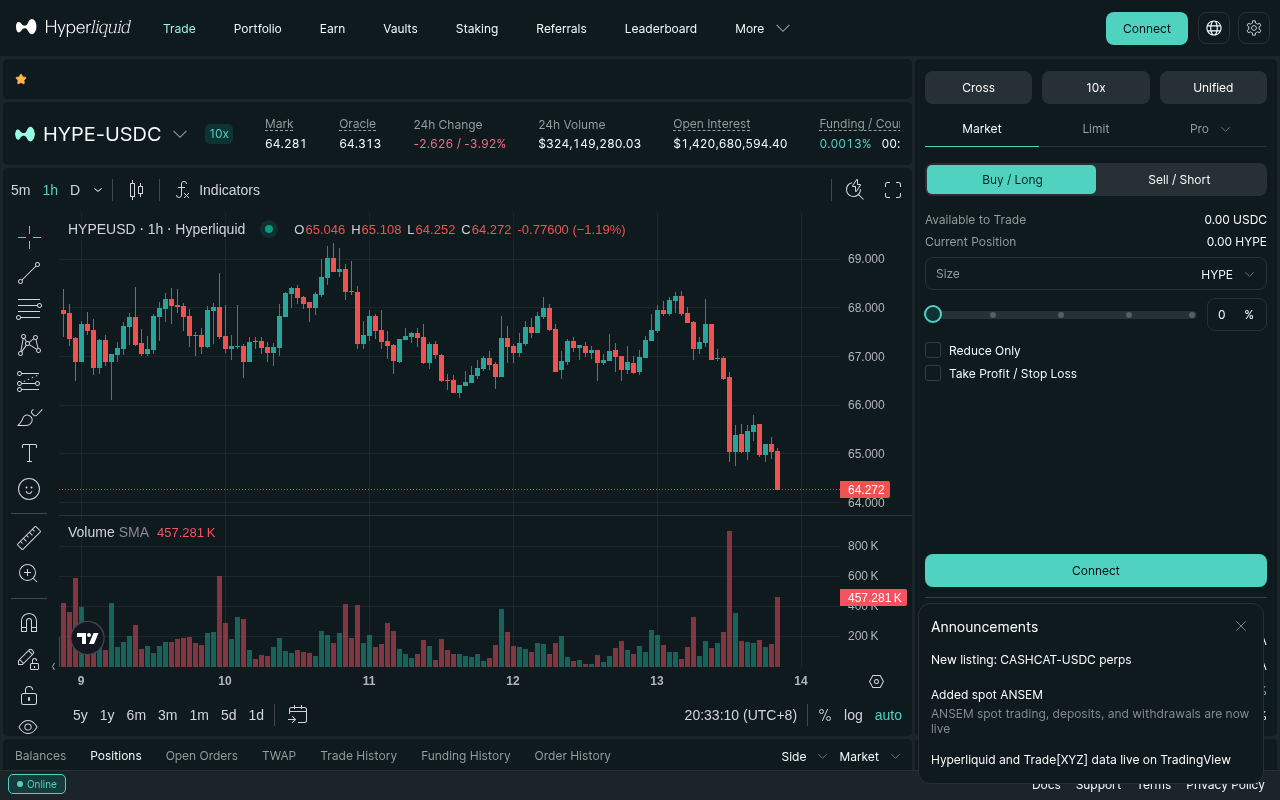Select the zoom in tool
This screenshot has width=1280, height=800.
[29, 574]
